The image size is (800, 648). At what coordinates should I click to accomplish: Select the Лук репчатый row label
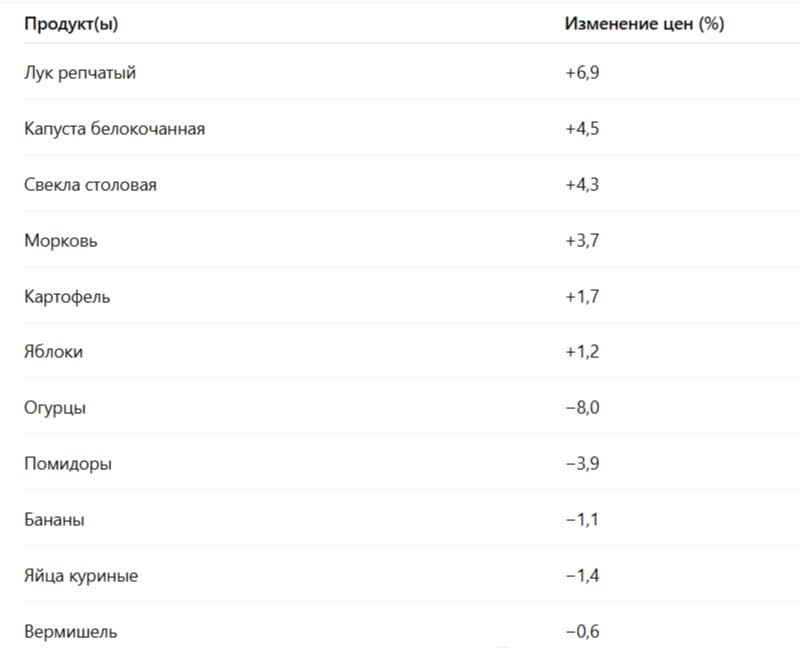pyautogui.click(x=80, y=73)
